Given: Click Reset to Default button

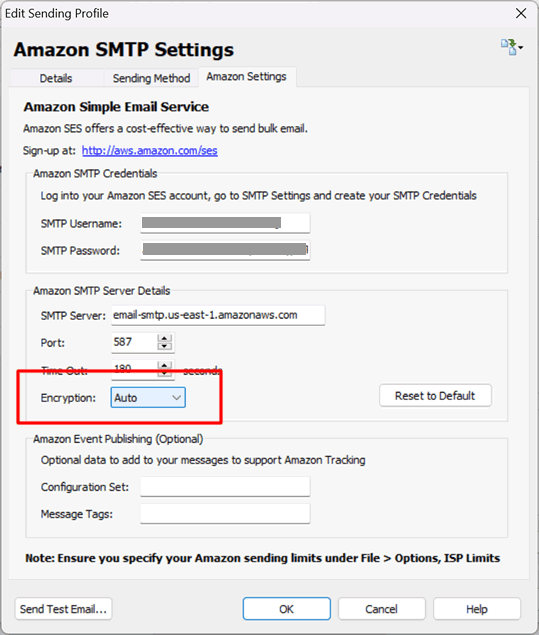Looking at the screenshot, I should click(x=435, y=396).
